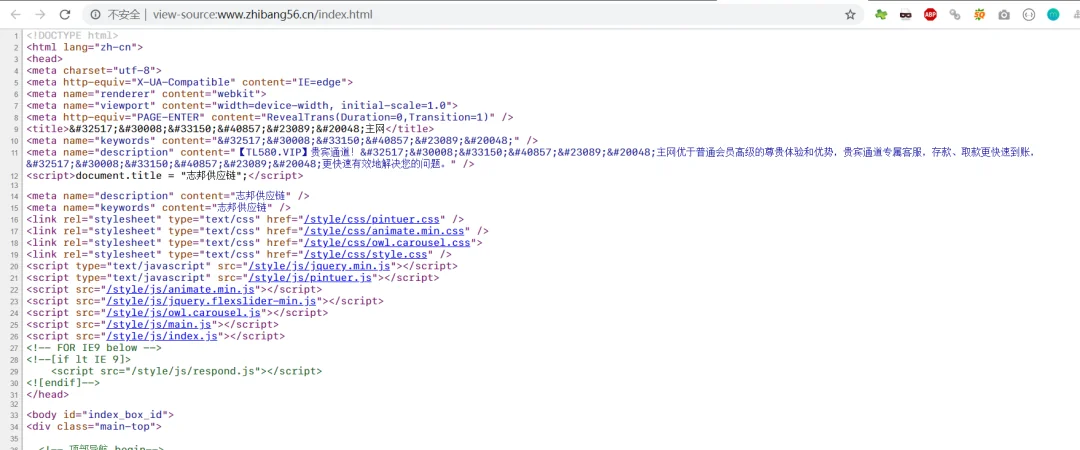Image resolution: width=1080 pixels, height=450 pixels.
Task: Open the green puzzle piece extension
Action: pos(881,14)
